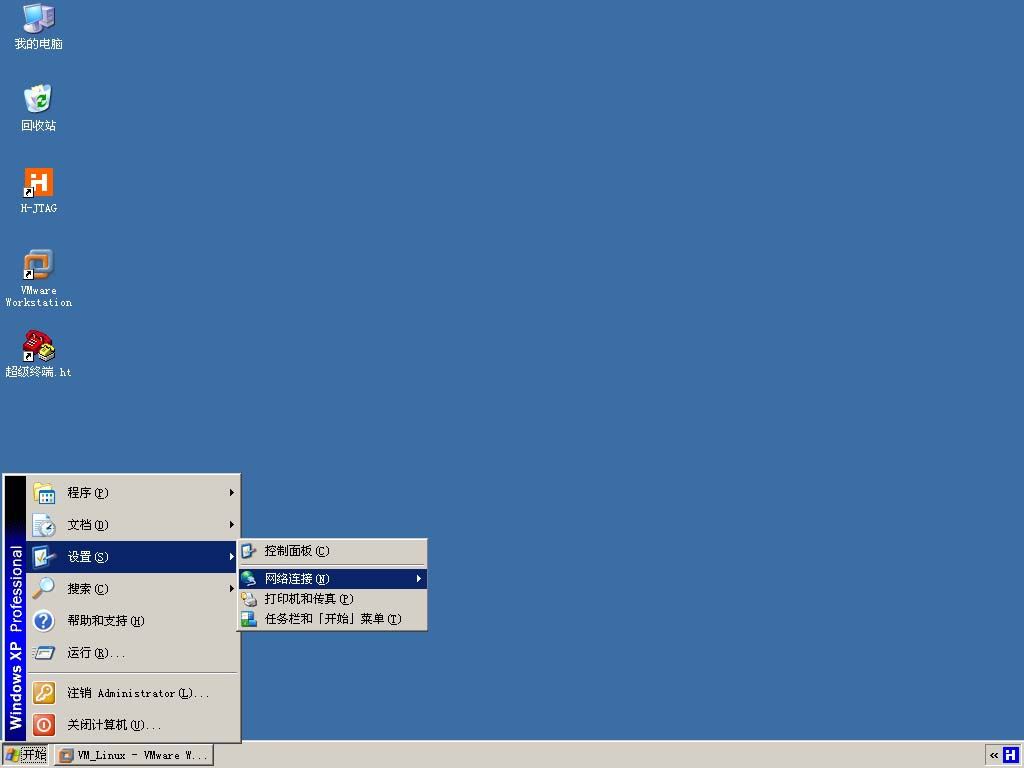Open 搜索(C) in the Start menu
This screenshot has height=768, width=1024.
tap(133, 589)
